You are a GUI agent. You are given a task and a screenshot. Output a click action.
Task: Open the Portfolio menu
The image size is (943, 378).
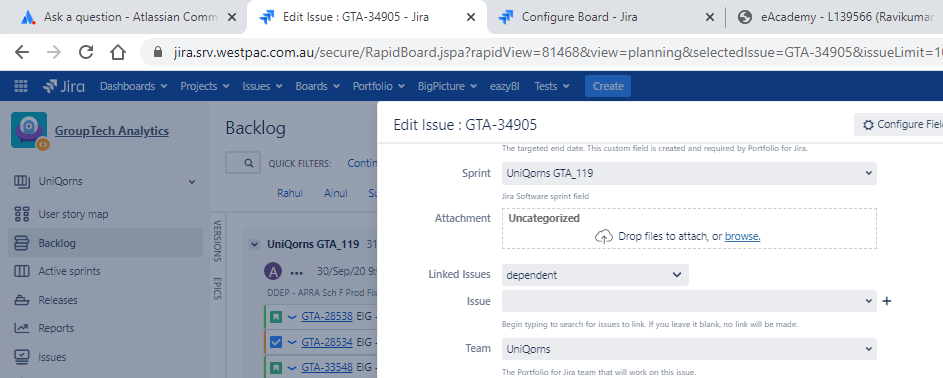click(379, 86)
